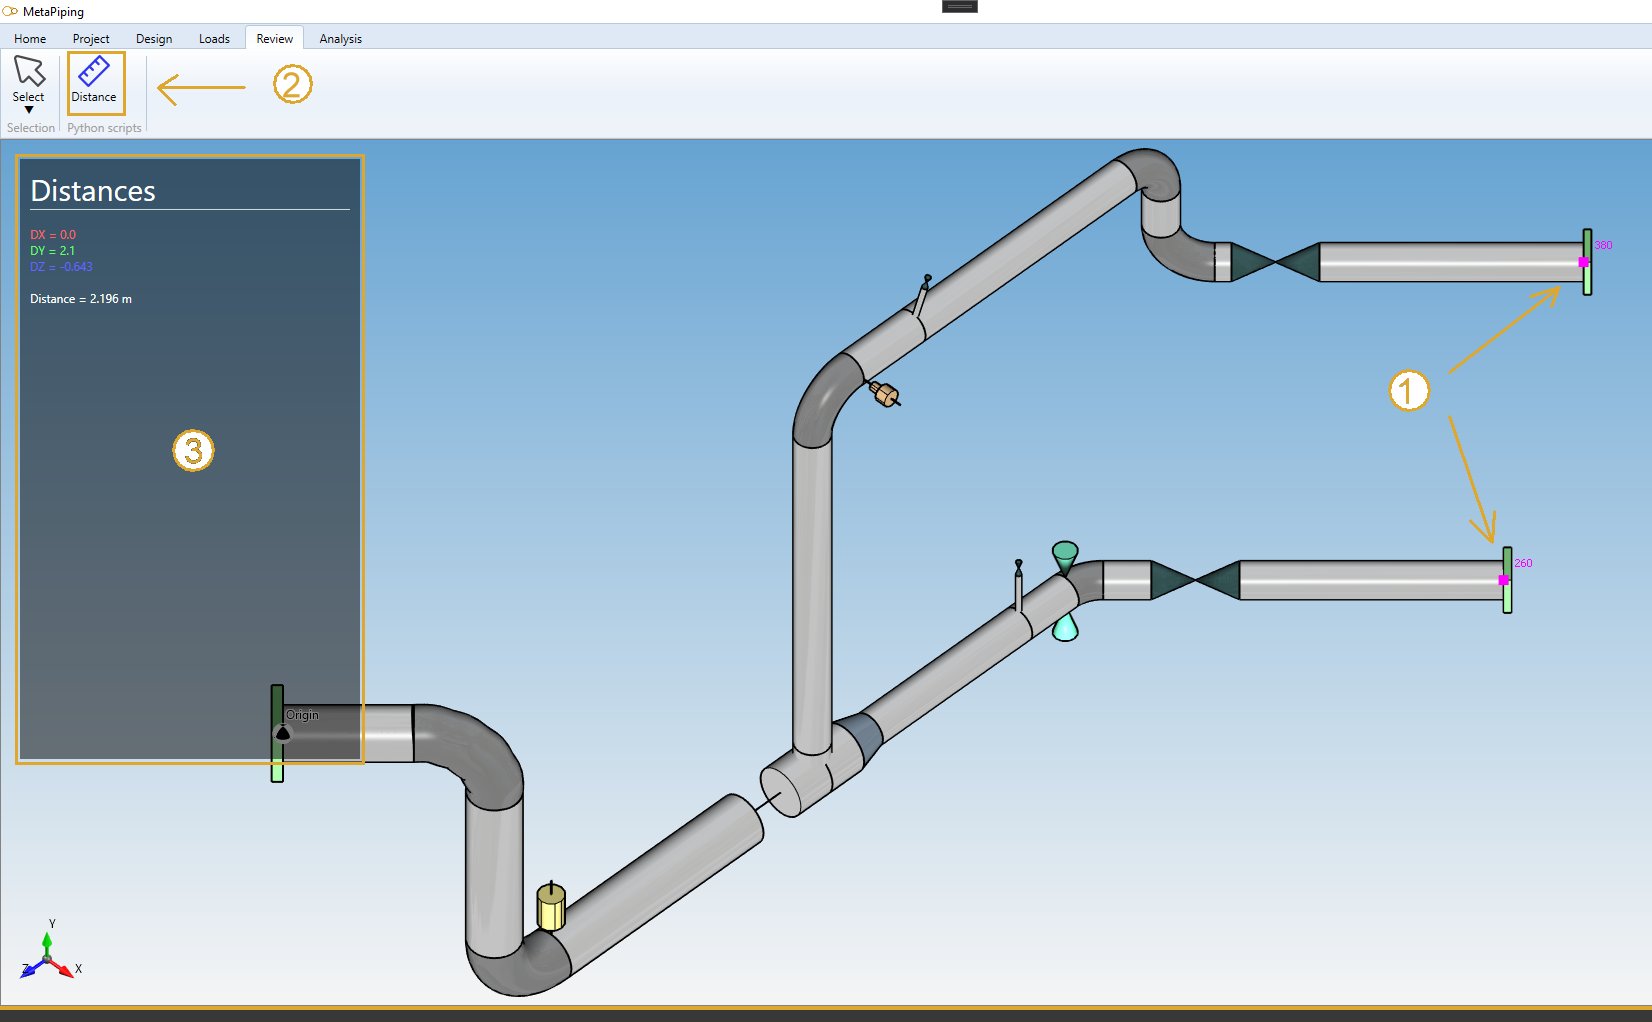Pick the magenta node 380 point
Screen dimensions: 1652x1022
[x=1583, y=262]
